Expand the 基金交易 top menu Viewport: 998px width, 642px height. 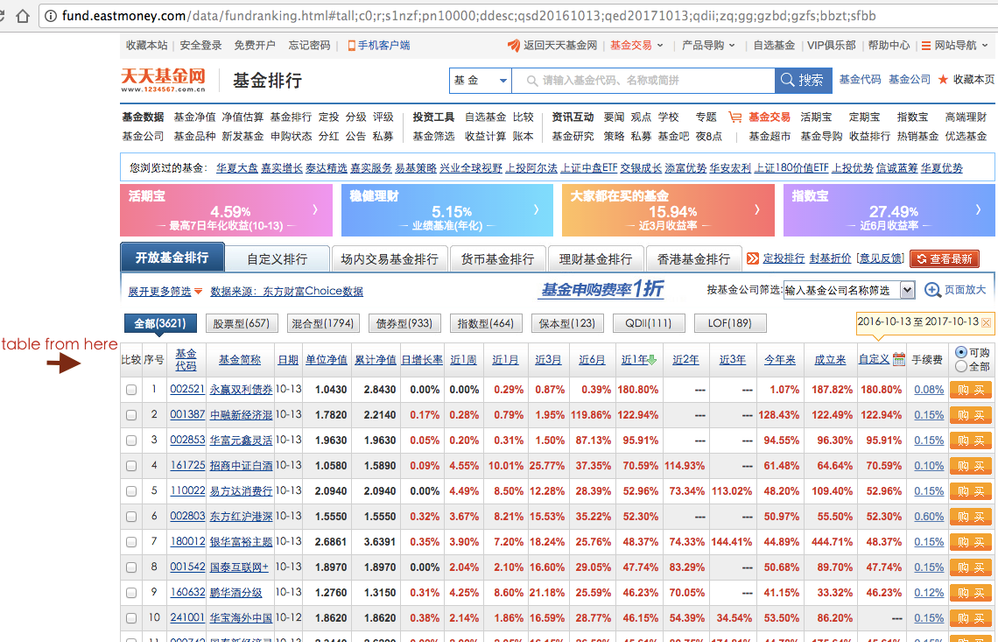[x=636, y=45]
